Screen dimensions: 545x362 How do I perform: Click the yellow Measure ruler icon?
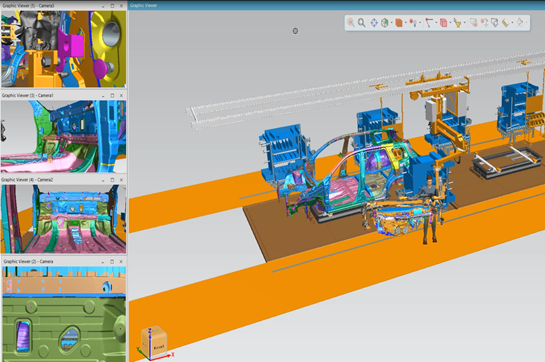coord(505,23)
